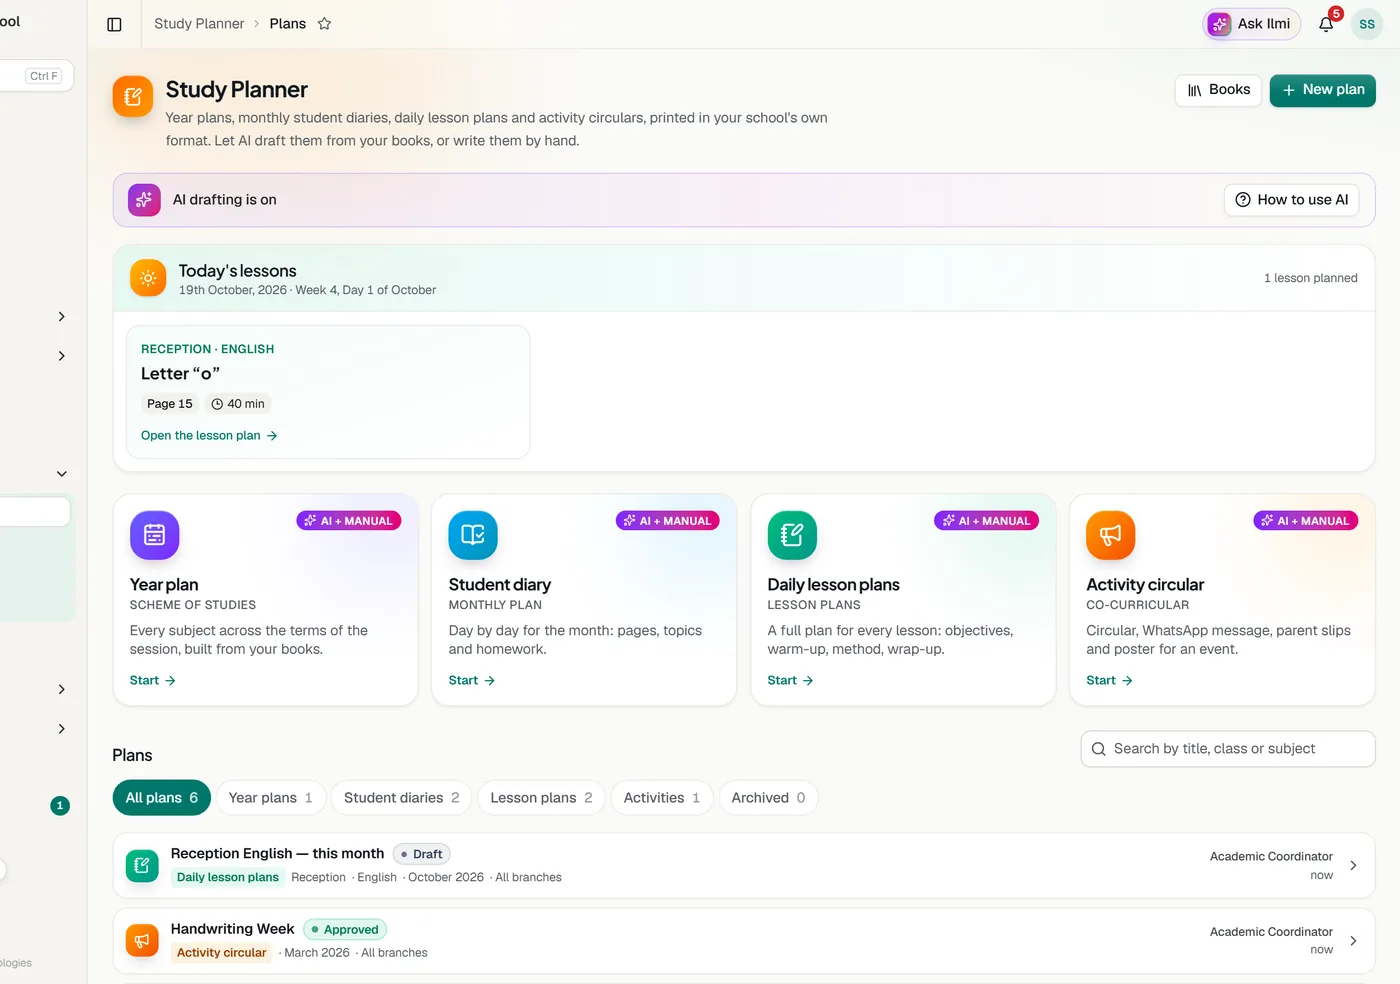Click the Year plan calendar icon
Screen dimensions: 1400x984
[x=155, y=535]
